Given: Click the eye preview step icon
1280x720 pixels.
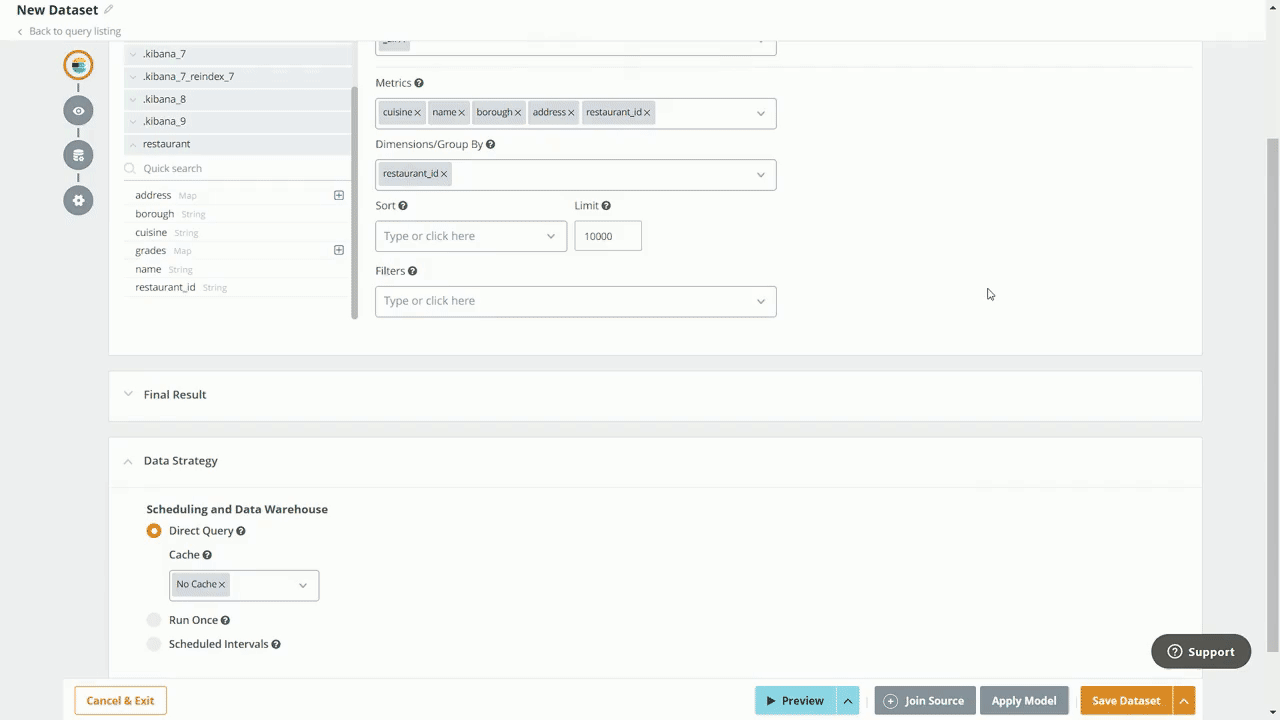Looking at the screenshot, I should click(x=78, y=111).
